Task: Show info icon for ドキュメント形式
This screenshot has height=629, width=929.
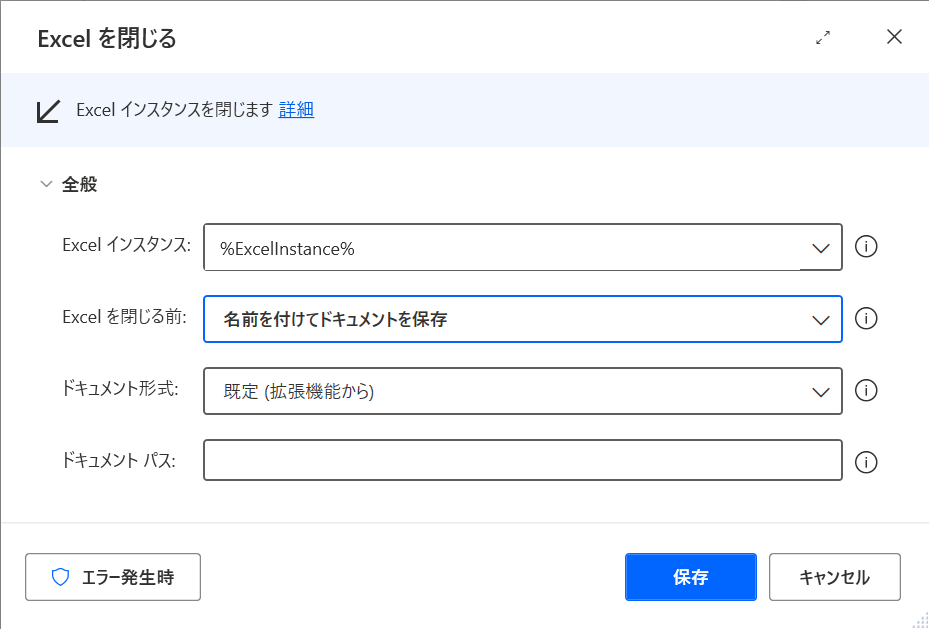Action: pos(867,391)
